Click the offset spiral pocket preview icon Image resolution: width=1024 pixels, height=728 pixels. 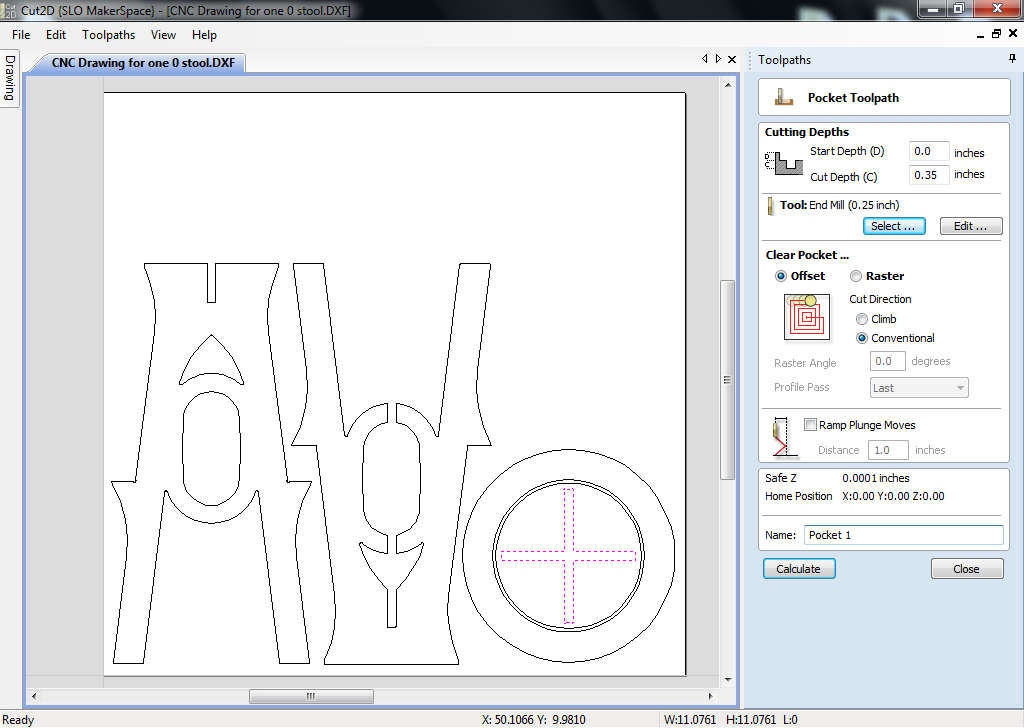point(807,317)
